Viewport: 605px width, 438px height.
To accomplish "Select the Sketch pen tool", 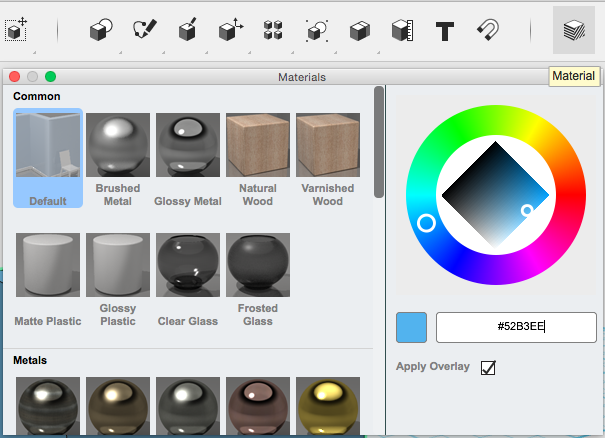I will 145,29.
